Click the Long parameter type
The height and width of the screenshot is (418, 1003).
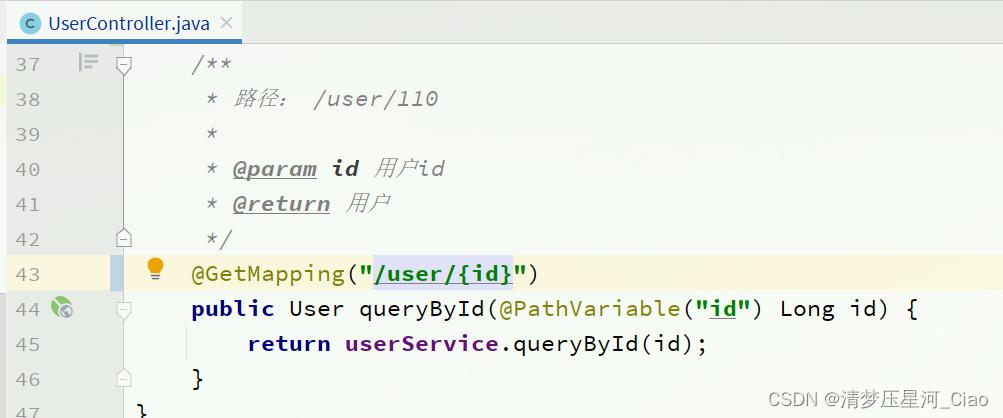807,310
